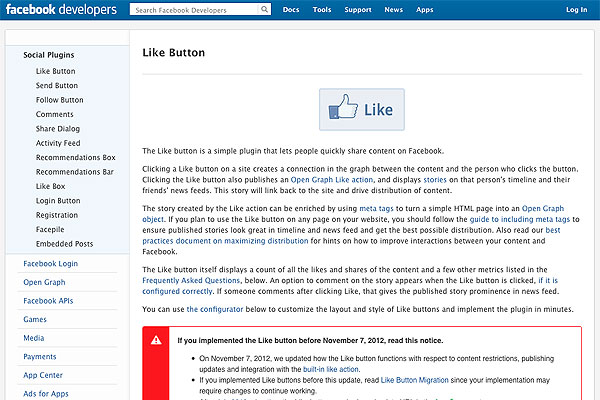
Task: Go to App Center section
Action: pyautogui.click(x=43, y=376)
